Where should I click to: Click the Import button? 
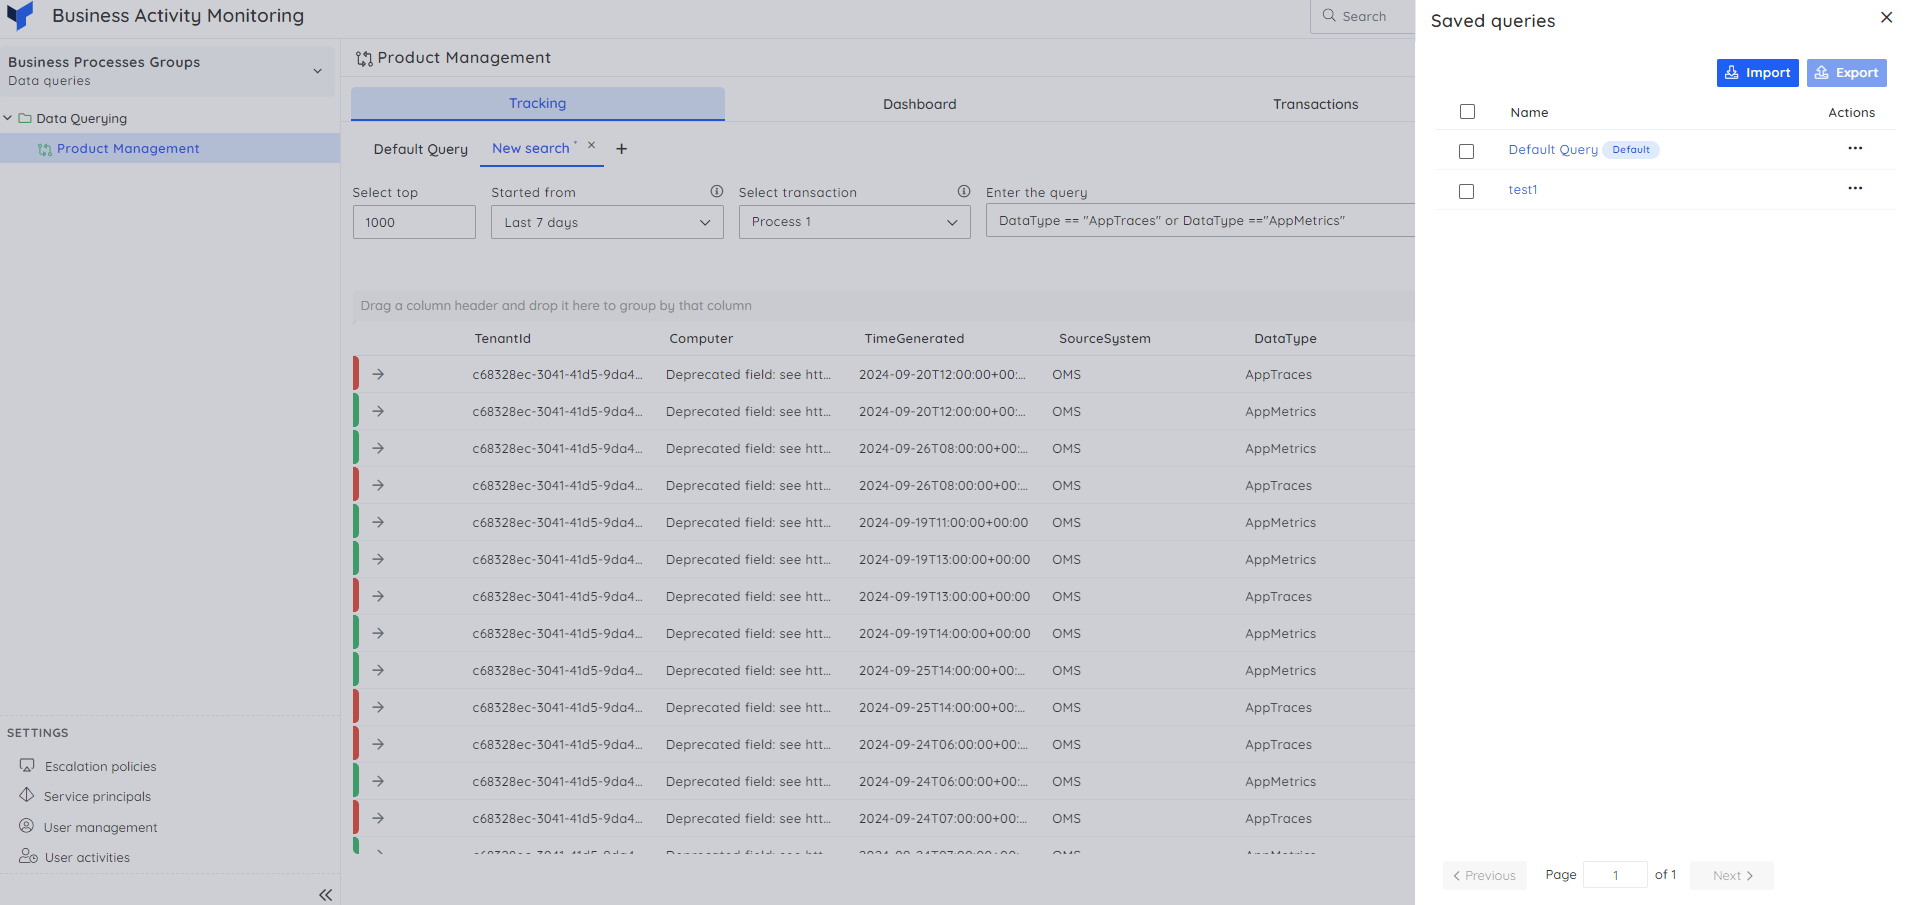point(1757,73)
